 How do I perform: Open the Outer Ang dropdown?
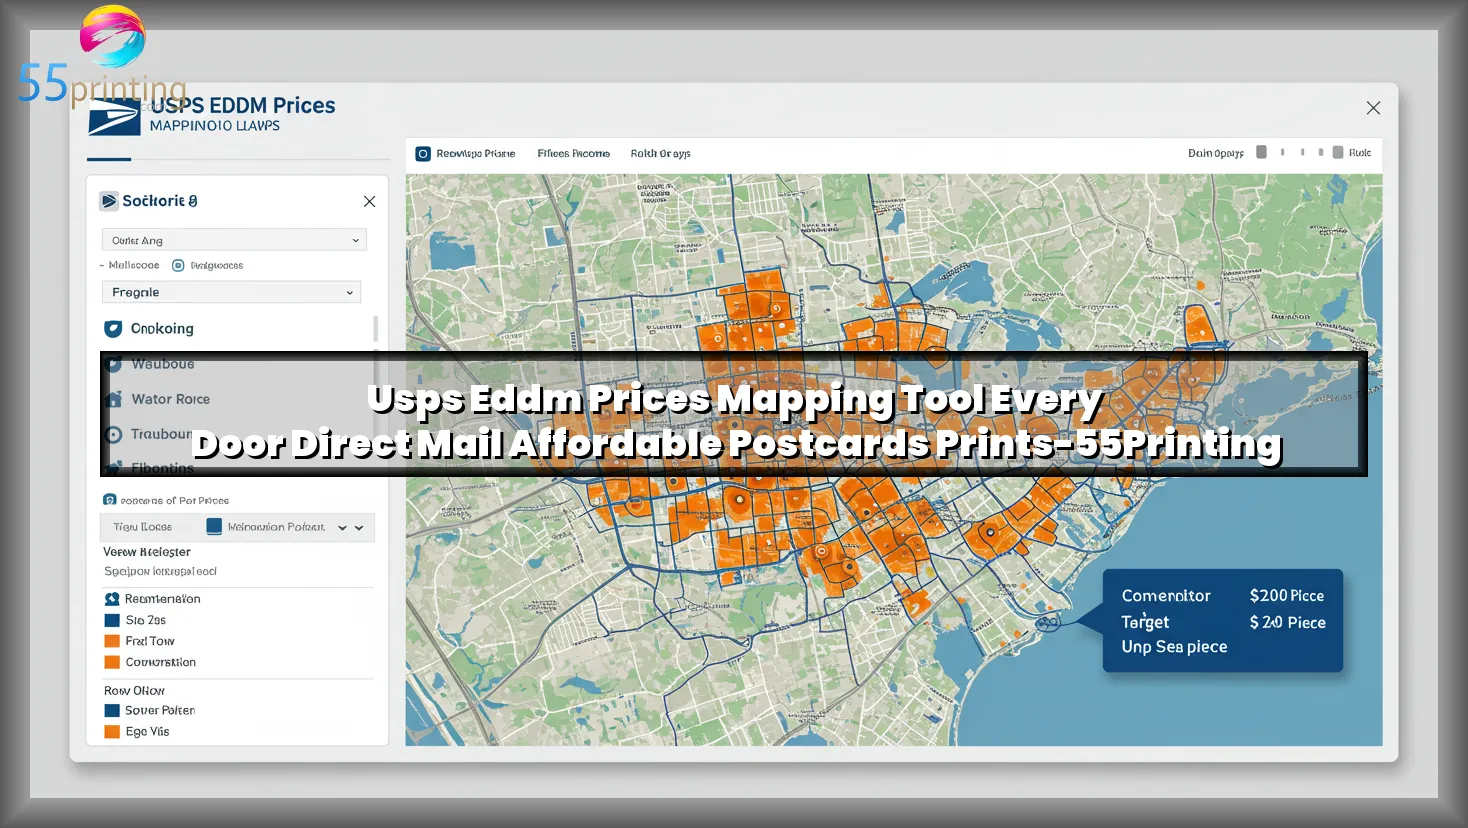click(x=234, y=240)
